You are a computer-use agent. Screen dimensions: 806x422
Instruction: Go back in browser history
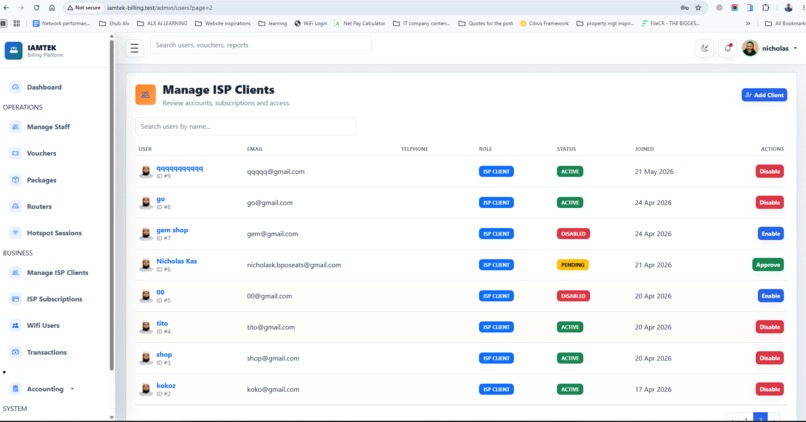6,8
